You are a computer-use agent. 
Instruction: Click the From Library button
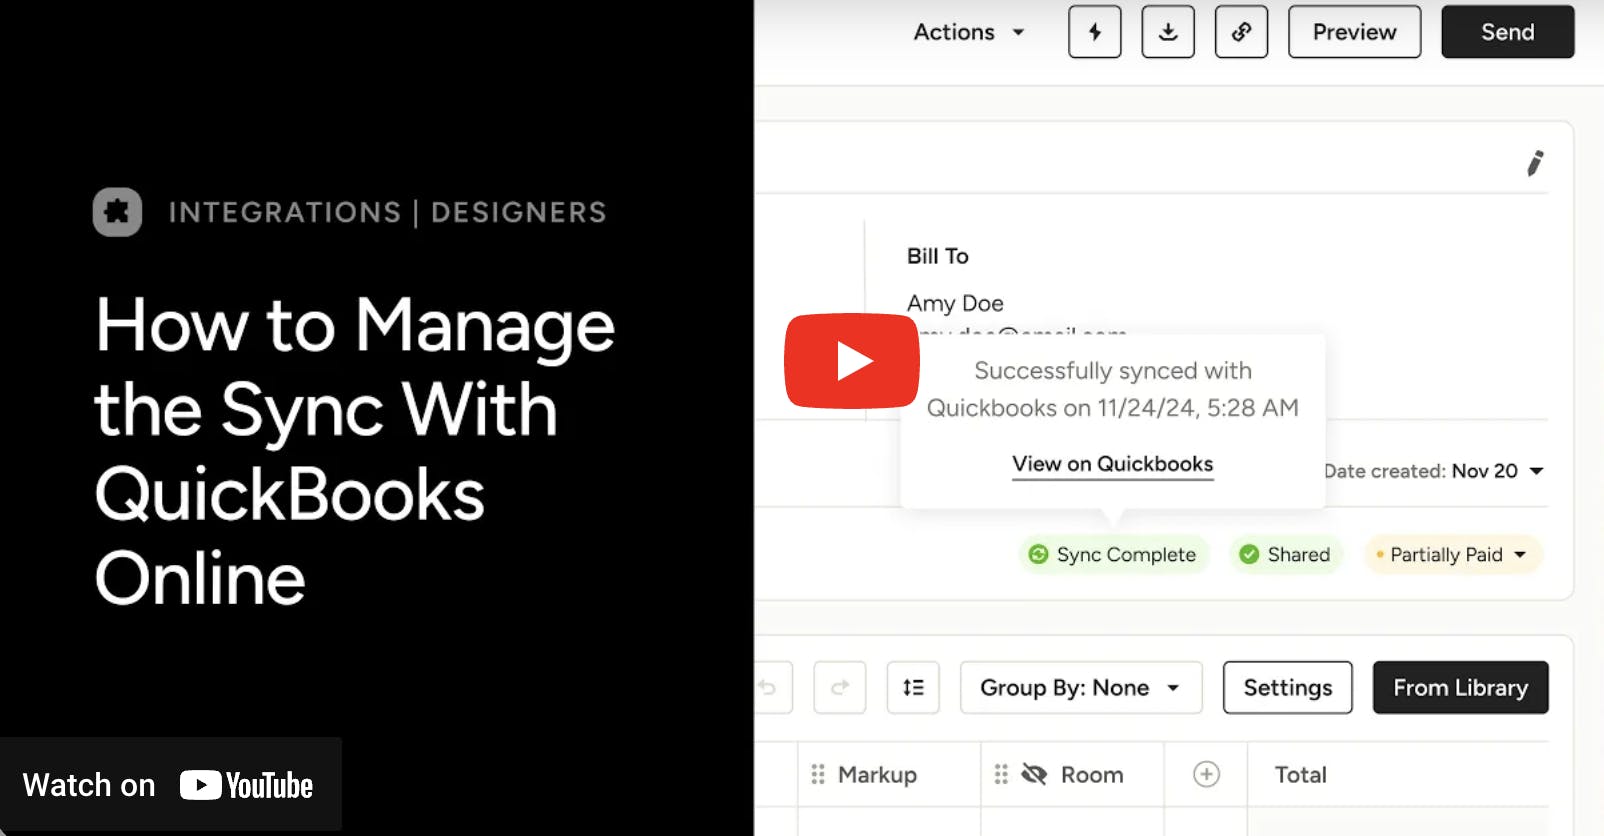click(x=1460, y=687)
